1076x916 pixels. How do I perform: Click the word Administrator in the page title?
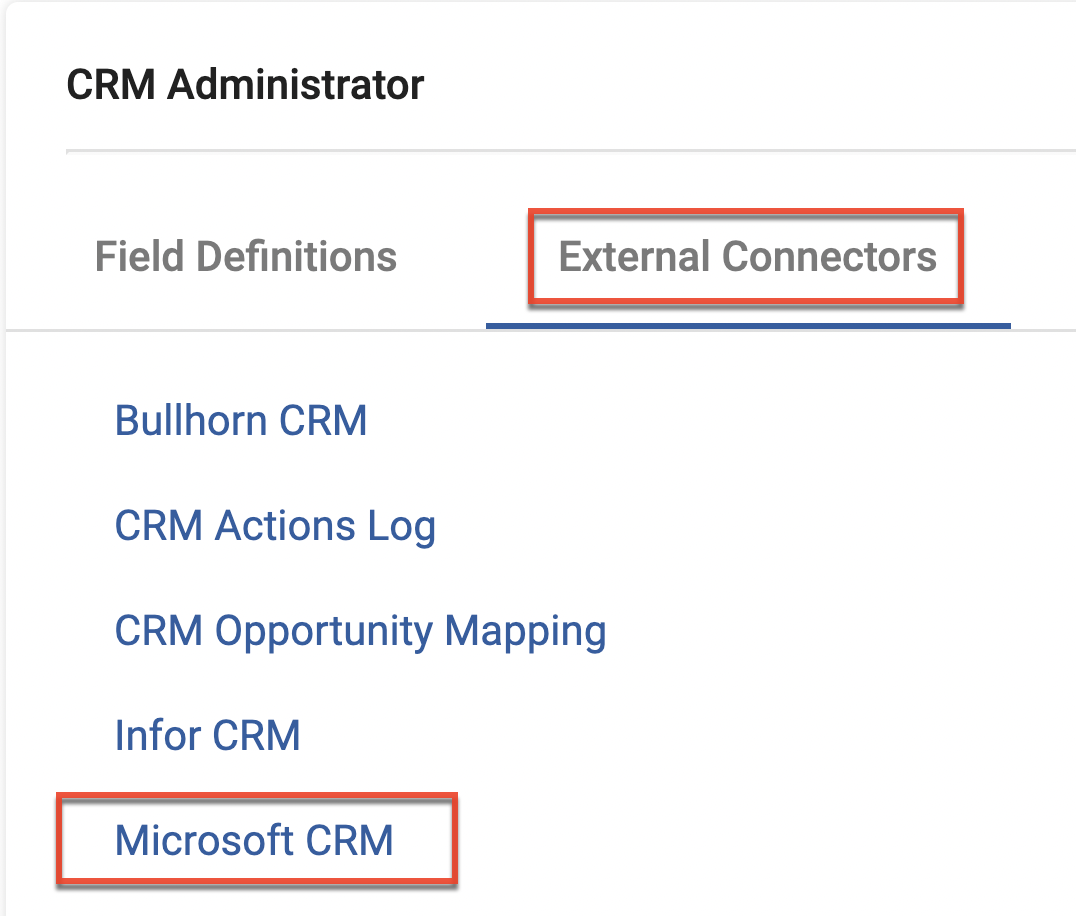click(x=296, y=85)
